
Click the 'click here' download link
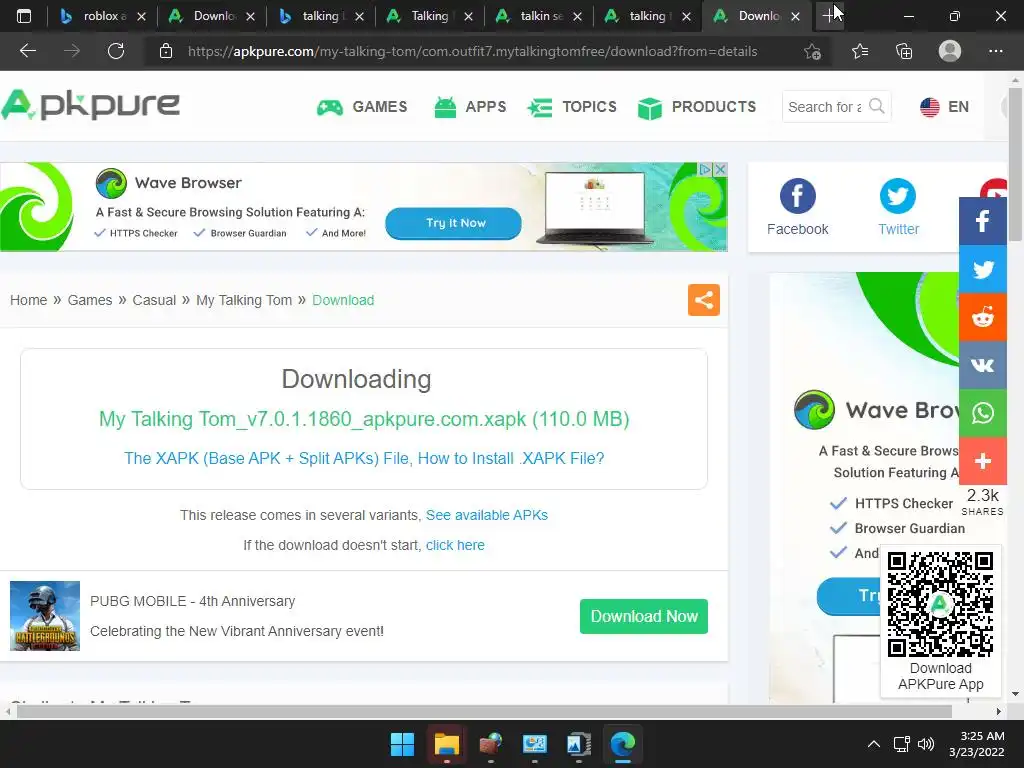point(455,545)
